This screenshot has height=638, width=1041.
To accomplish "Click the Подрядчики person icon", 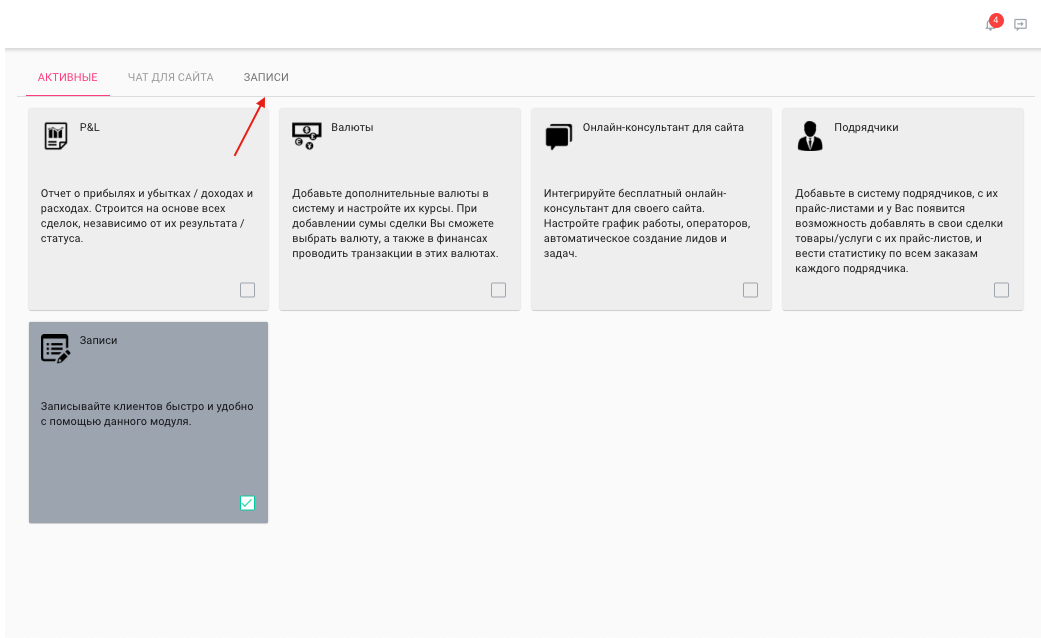I will pos(810,136).
